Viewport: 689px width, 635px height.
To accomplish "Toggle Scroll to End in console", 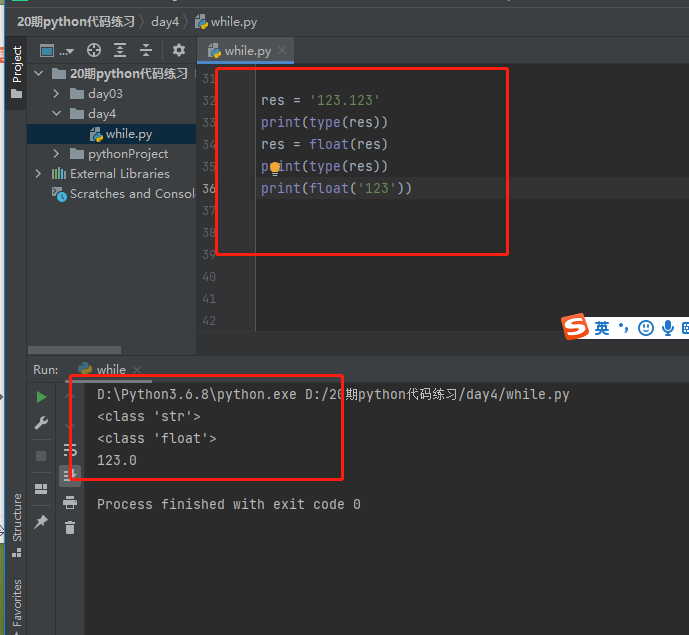I will point(70,475).
